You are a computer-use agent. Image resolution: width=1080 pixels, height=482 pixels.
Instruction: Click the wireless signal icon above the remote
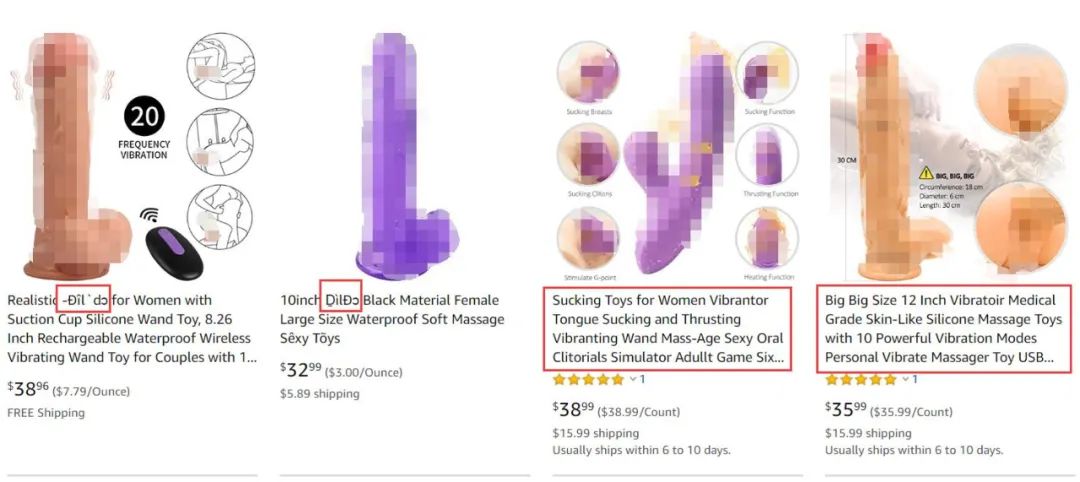pyautogui.click(x=149, y=216)
